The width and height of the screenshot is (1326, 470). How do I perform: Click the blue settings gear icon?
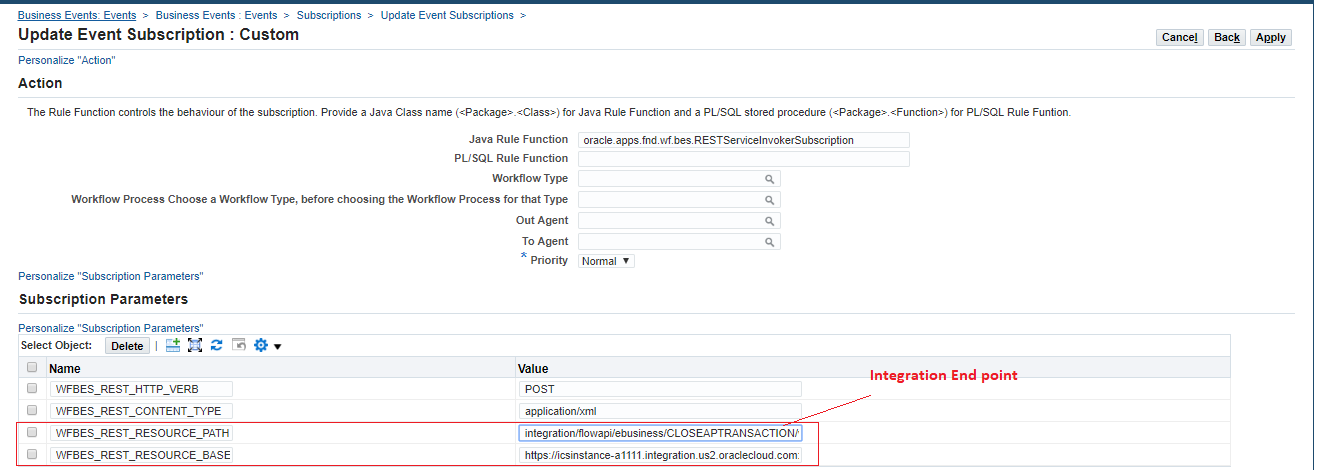261,345
